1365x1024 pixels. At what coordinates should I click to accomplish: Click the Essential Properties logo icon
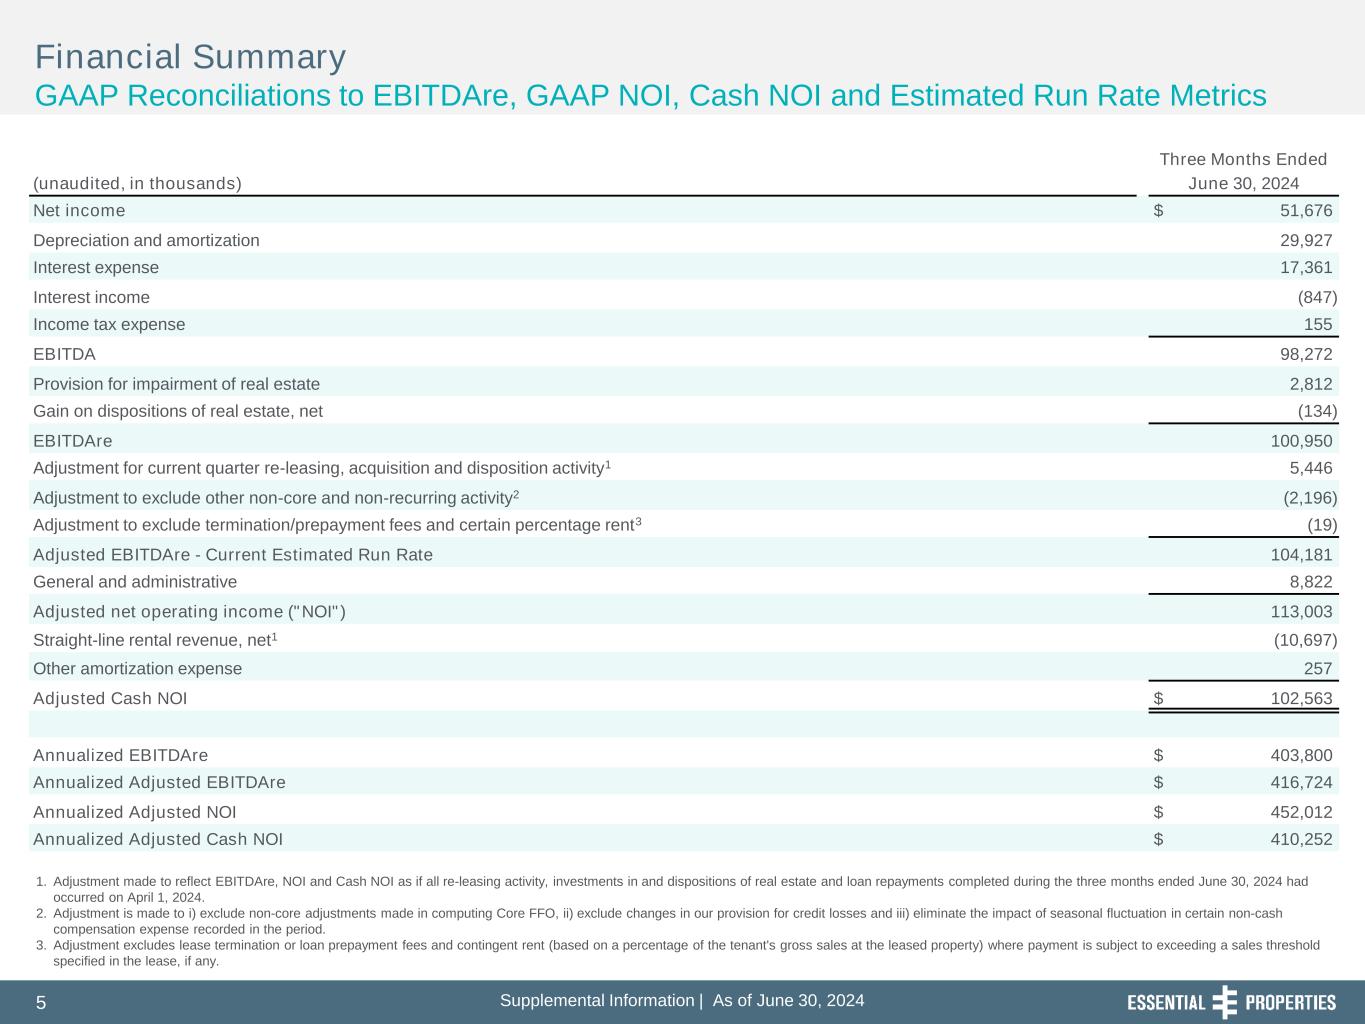1224,1002
